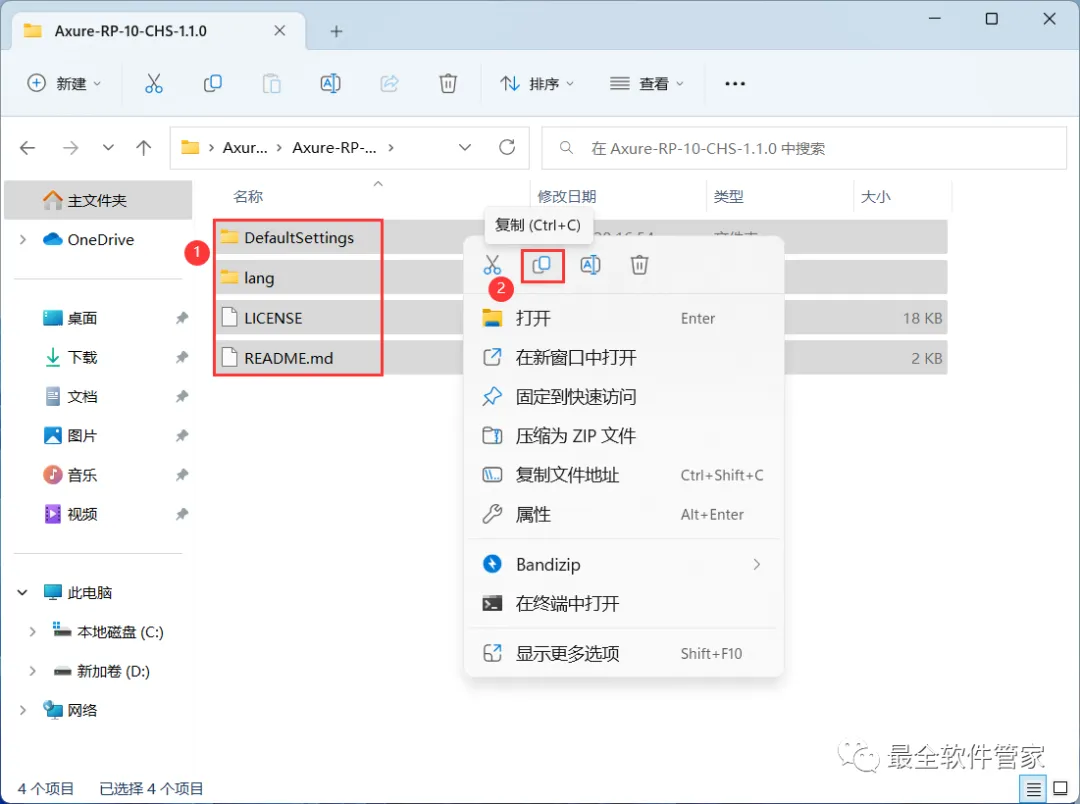Screen dimensions: 1080x804
Task: Switch to large icons view in the status bar
Action: coord(1061,789)
